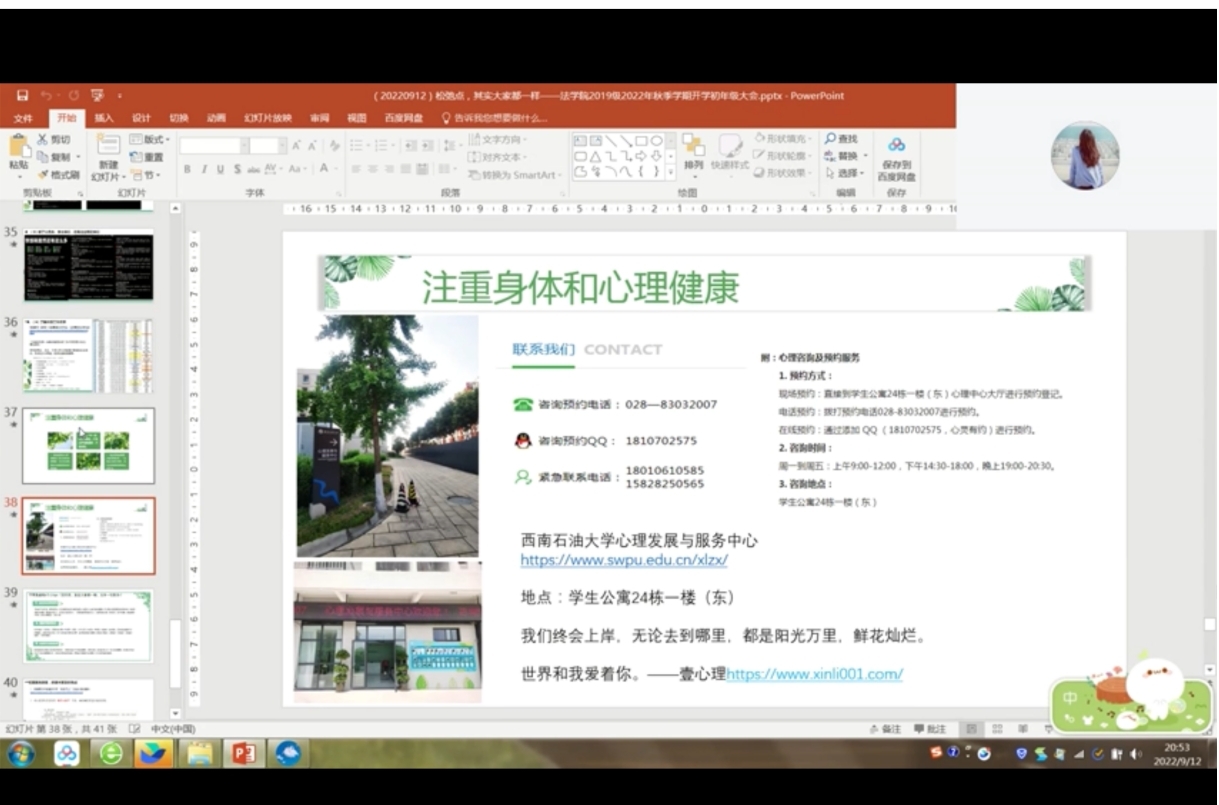The width and height of the screenshot is (1219, 805).
Task: Start slideshow from quick access toolbar icon
Action: tap(97, 96)
